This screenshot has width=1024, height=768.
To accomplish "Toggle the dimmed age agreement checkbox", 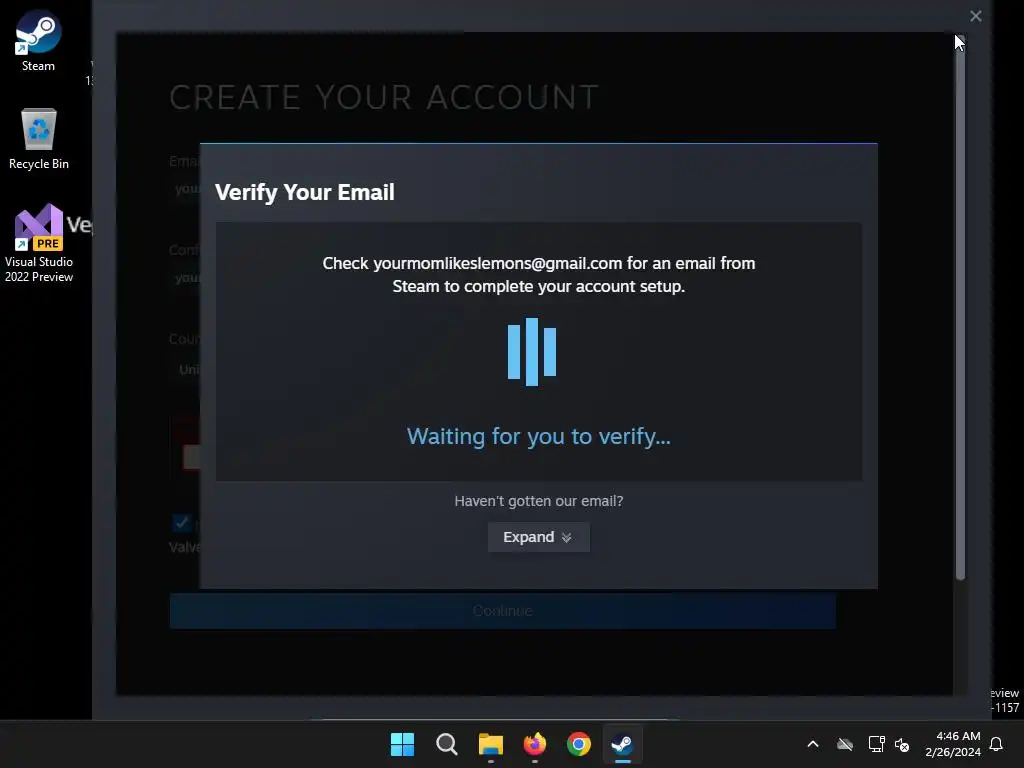I will (181, 522).
